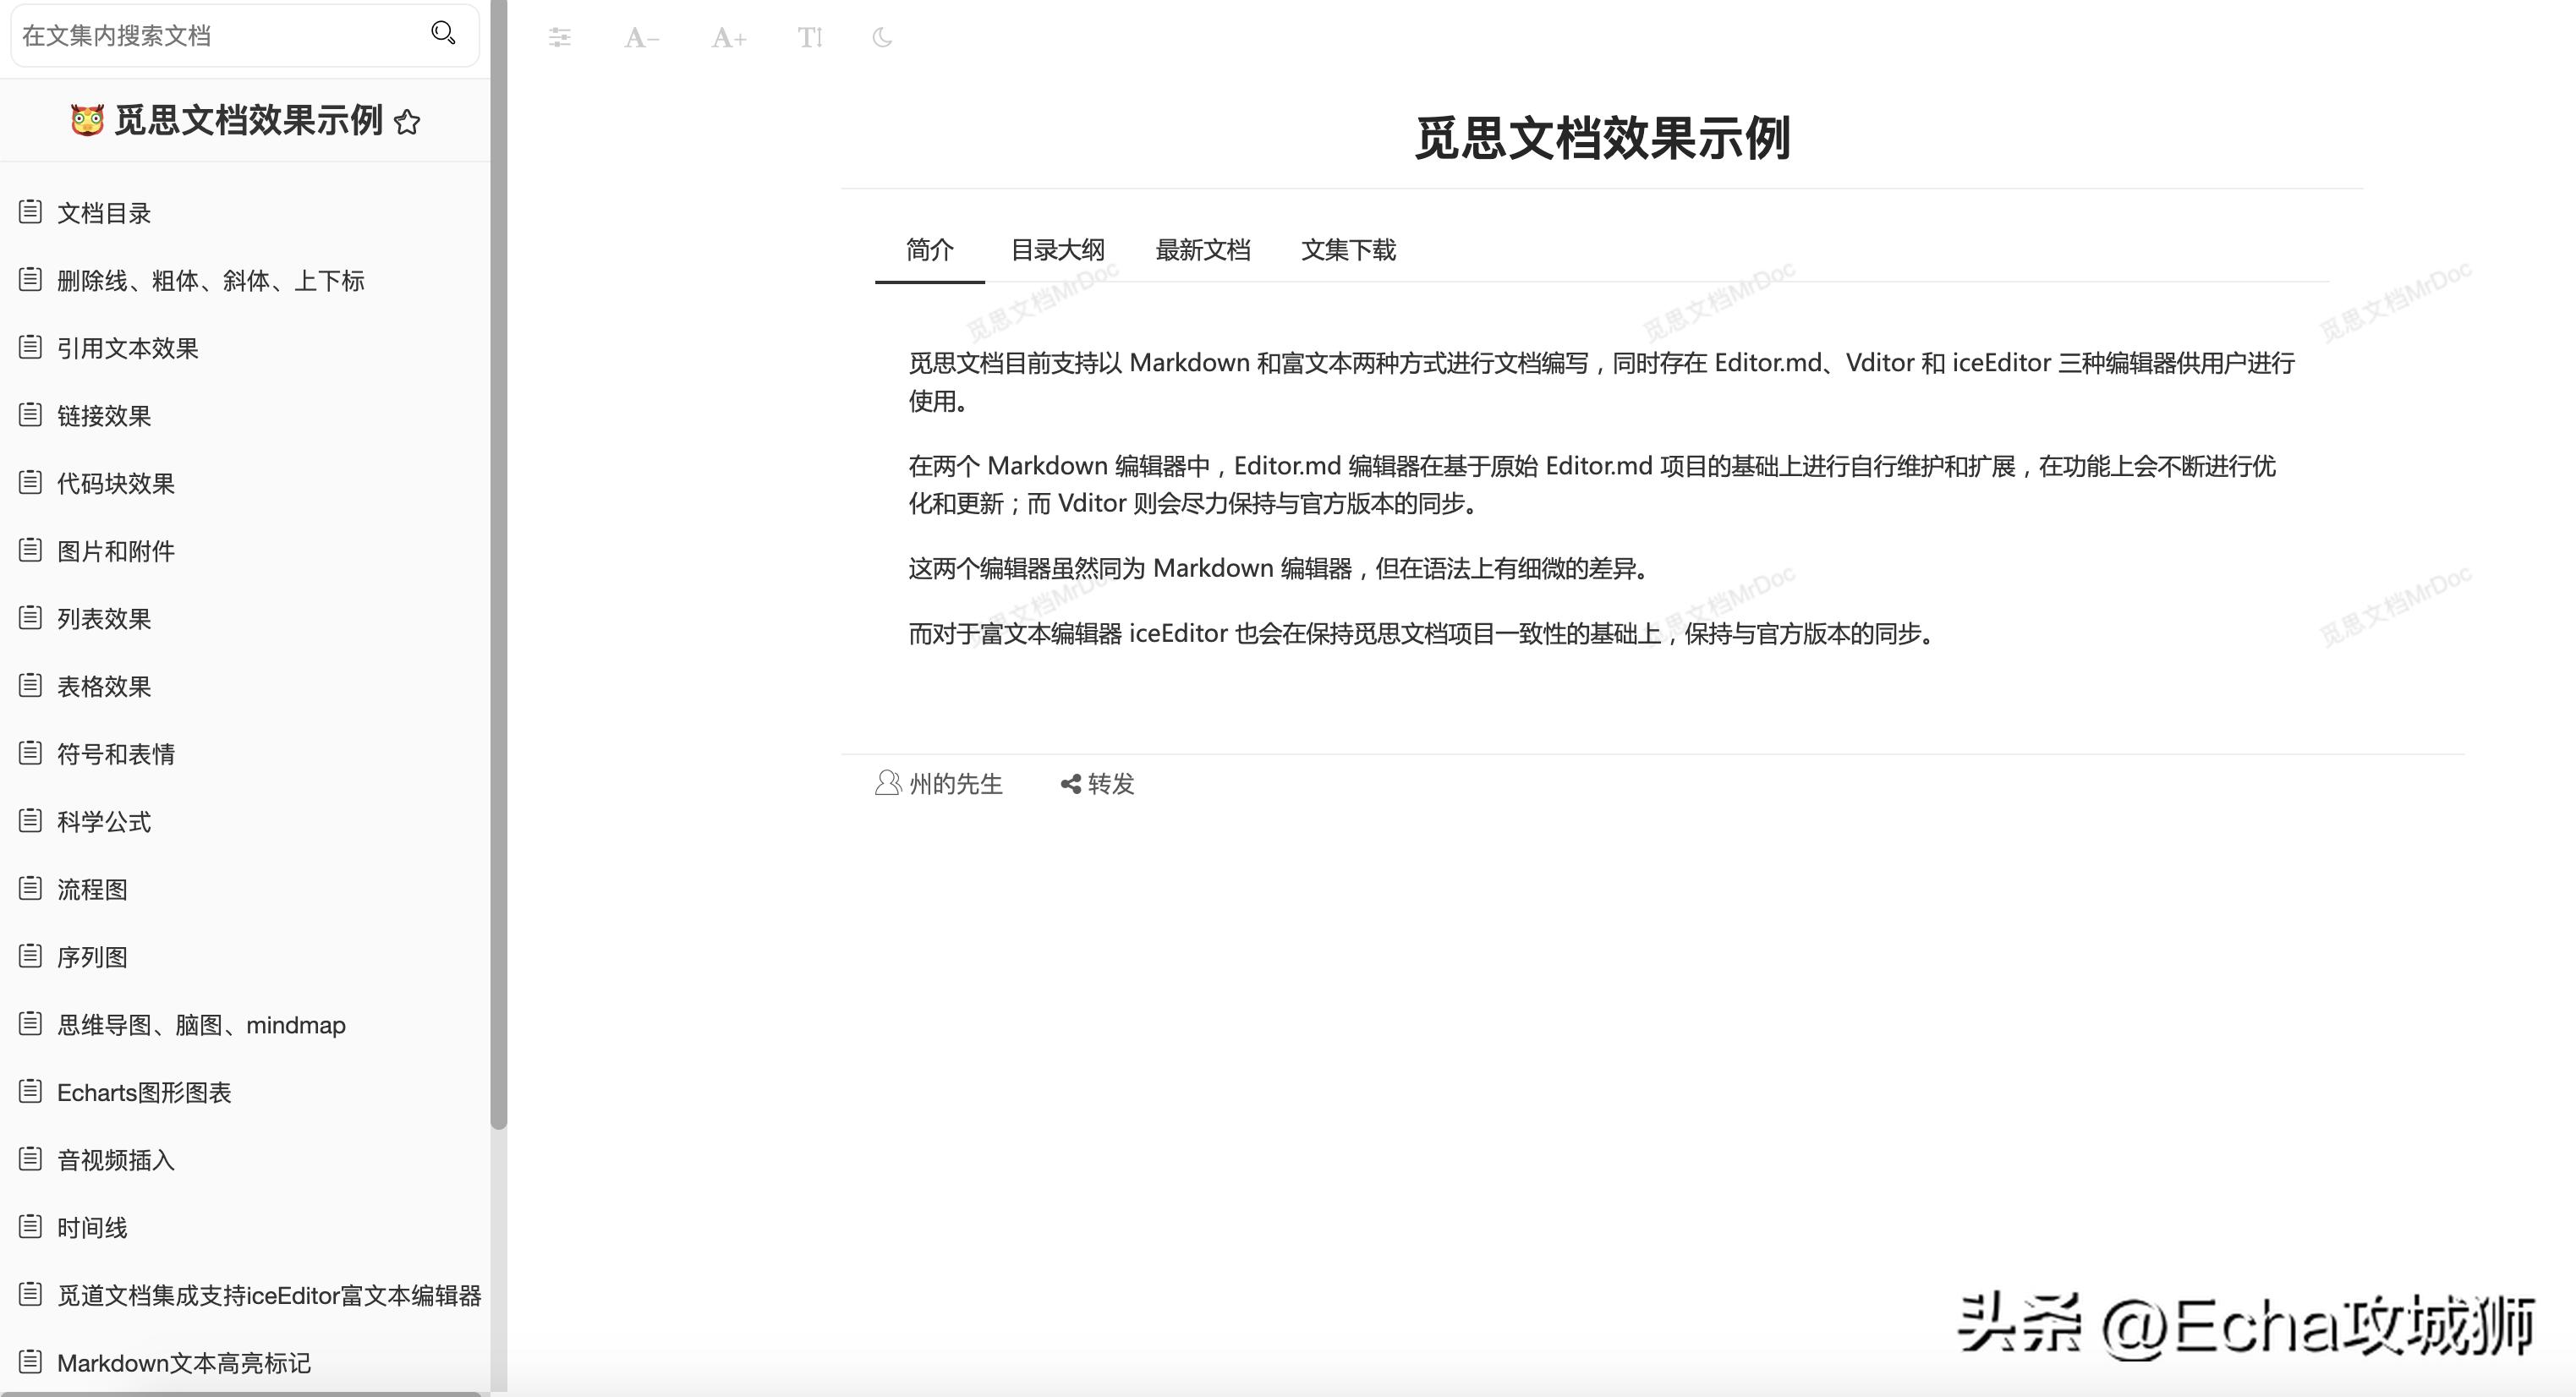This screenshot has width=2576, height=1397.
Task: Click the 转发 share link
Action: pos(1110,783)
